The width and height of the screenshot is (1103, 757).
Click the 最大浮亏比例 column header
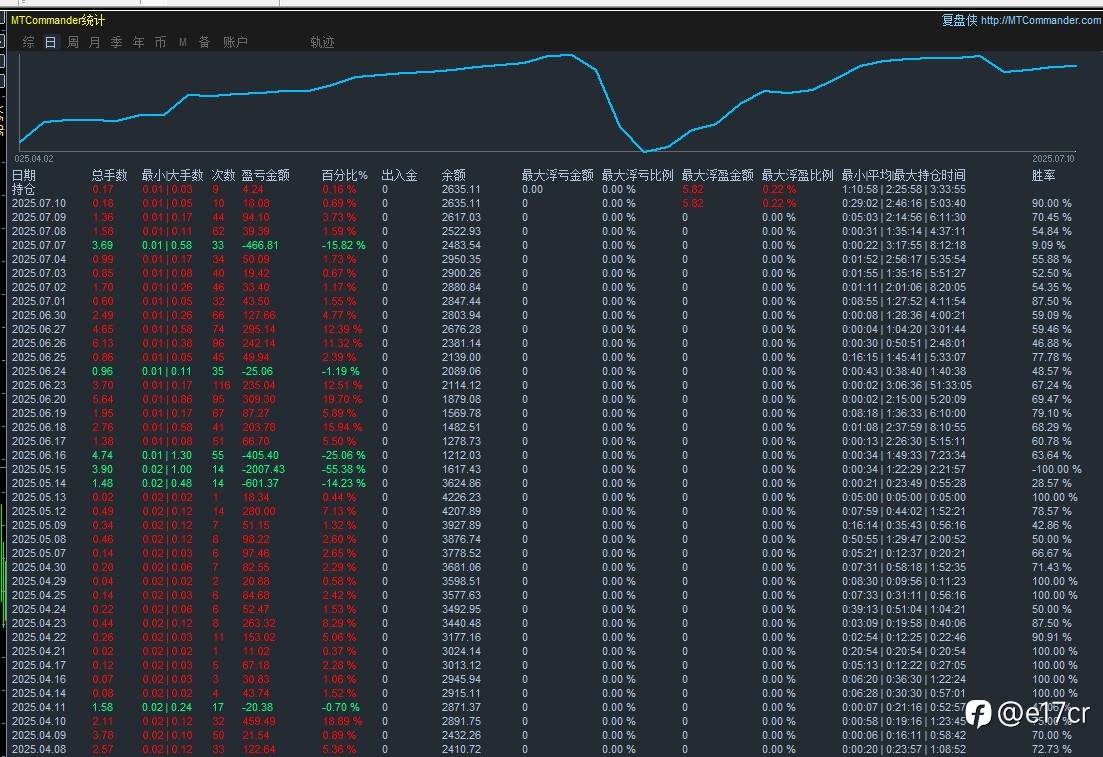pyautogui.click(x=637, y=175)
